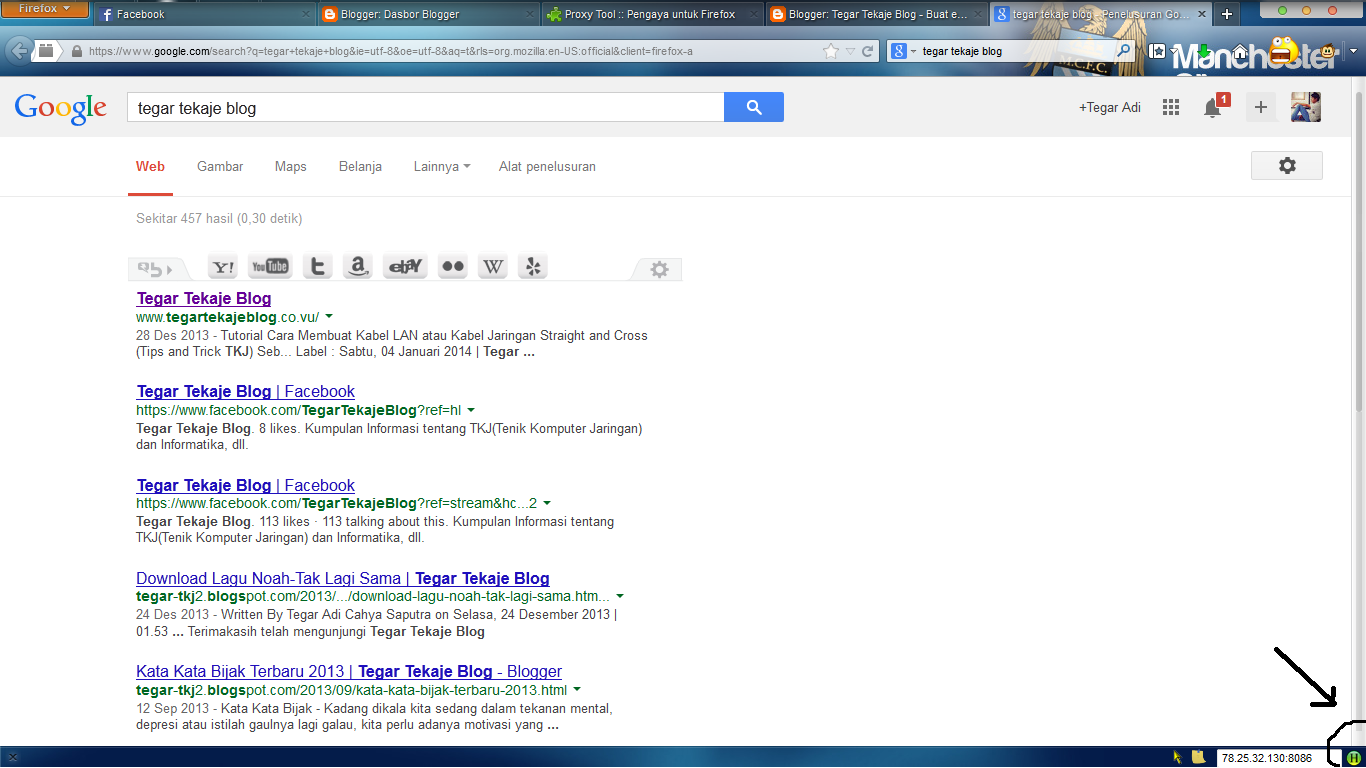
Task: Click the Flickr search shortcut icon
Action: click(x=453, y=267)
